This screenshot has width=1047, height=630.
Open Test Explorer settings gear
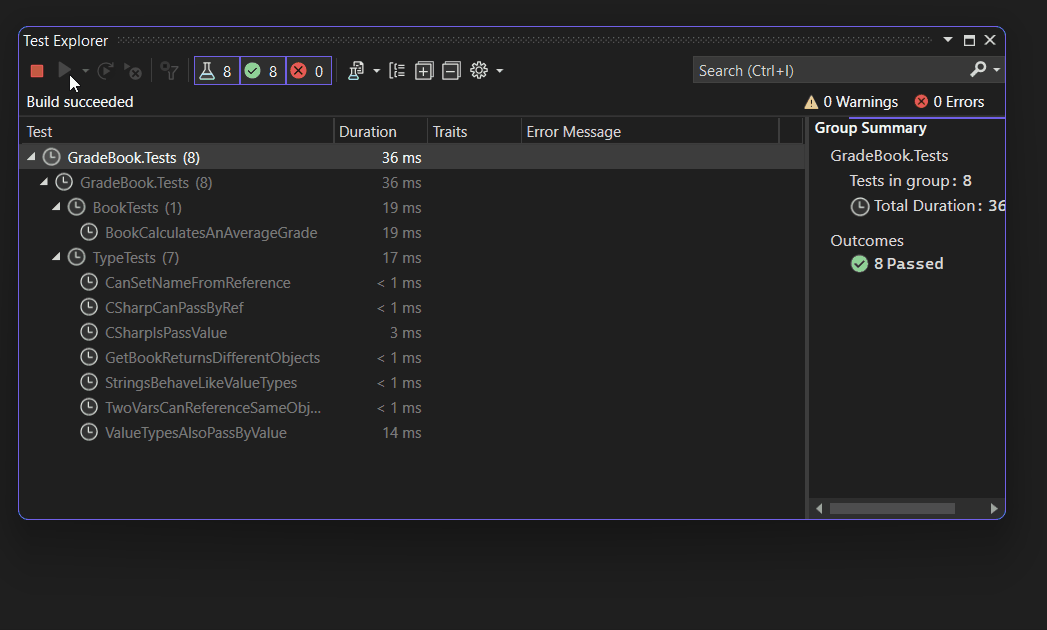(479, 70)
